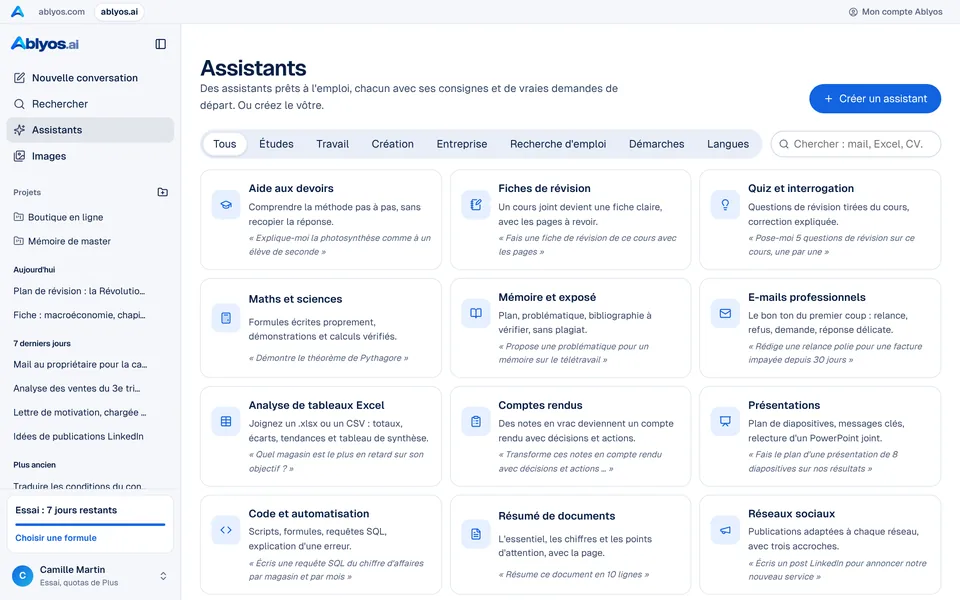Screen dimensions: 960x600
Task: Click the Comptes rendus clipboard icon
Action: coord(476,422)
